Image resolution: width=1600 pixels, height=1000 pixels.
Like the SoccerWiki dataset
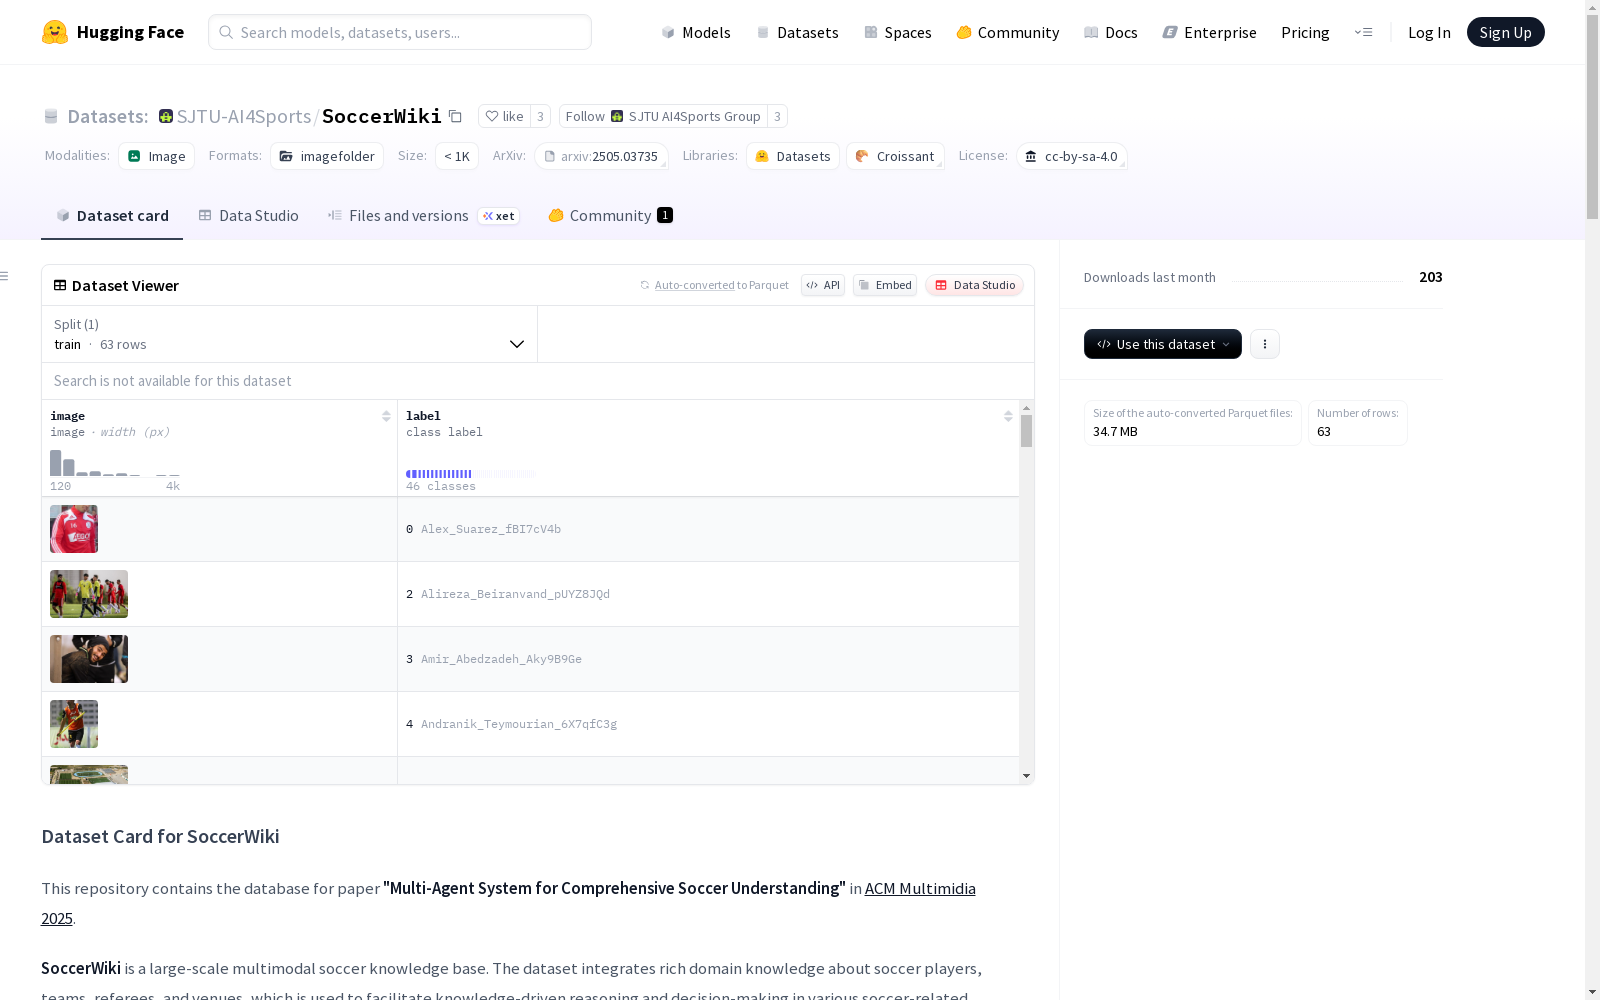click(504, 116)
